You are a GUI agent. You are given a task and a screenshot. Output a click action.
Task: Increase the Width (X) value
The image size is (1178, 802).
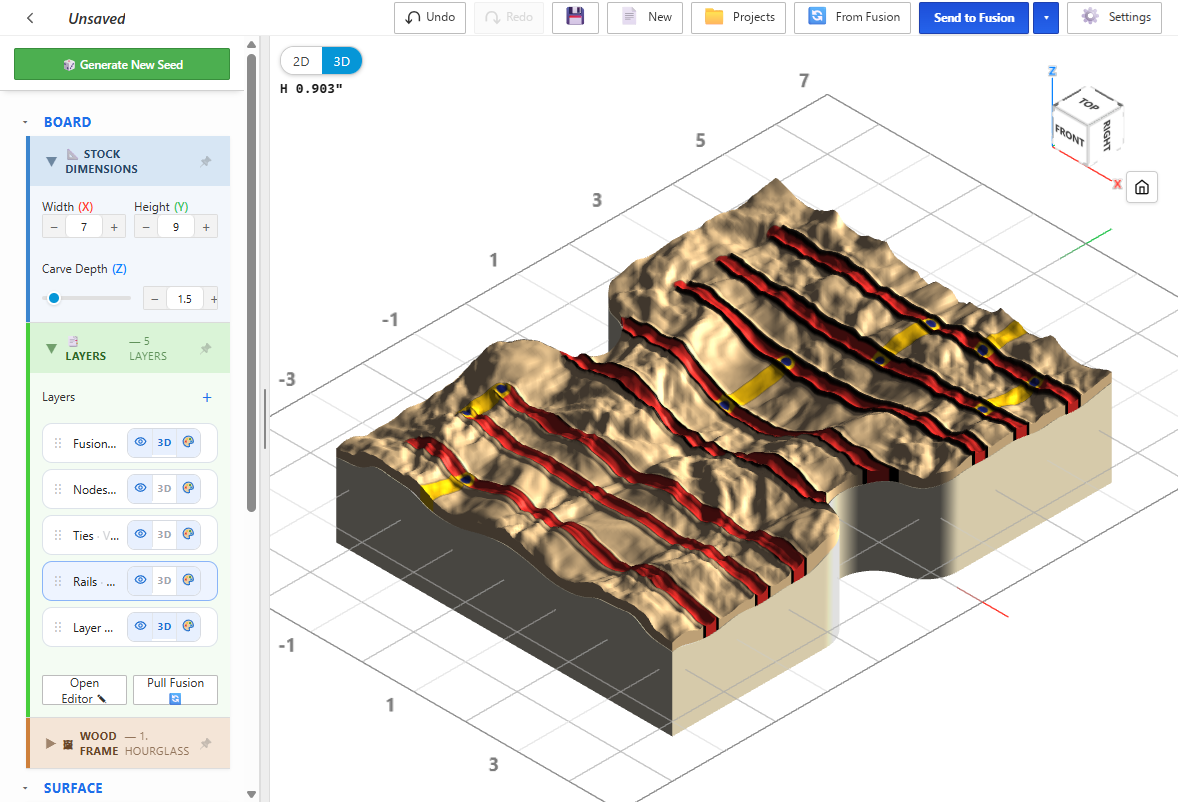click(114, 227)
